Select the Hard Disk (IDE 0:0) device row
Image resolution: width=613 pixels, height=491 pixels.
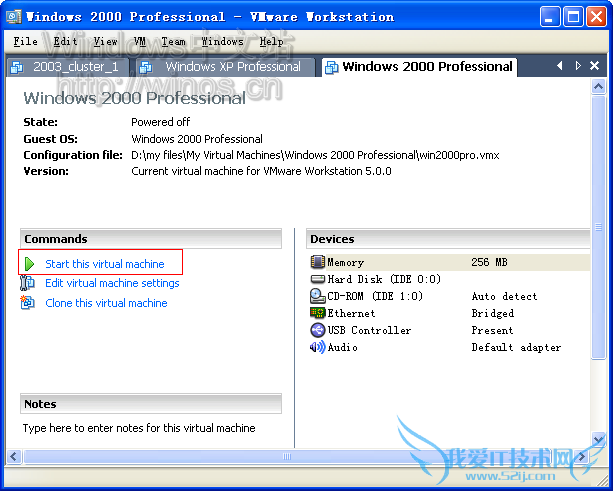tap(450, 279)
